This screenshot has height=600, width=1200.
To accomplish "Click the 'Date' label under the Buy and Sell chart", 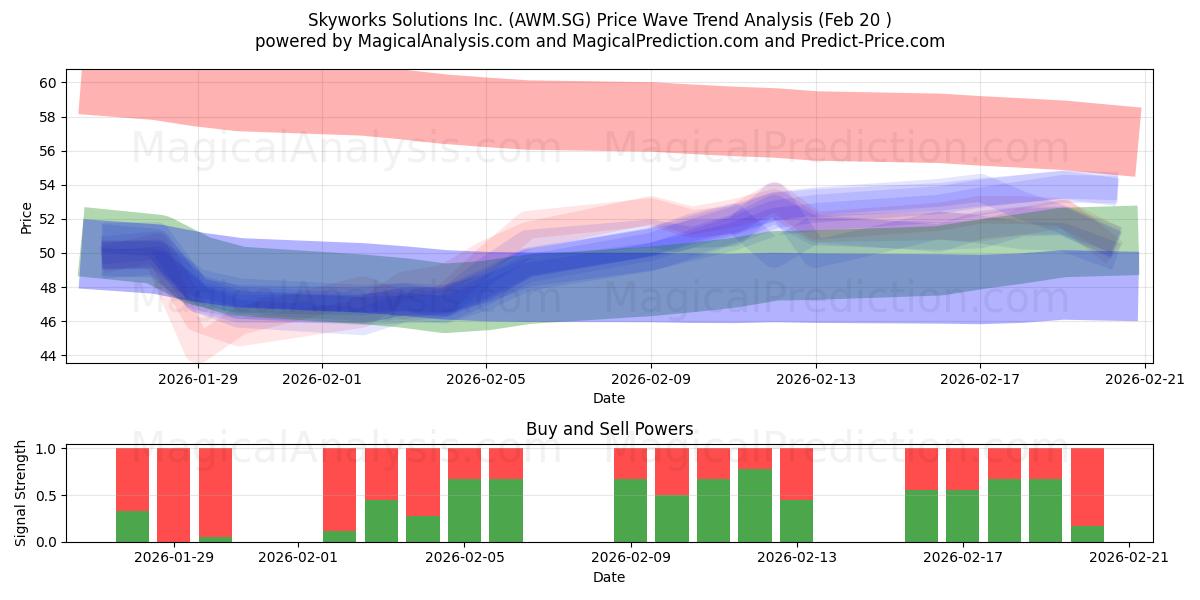I will (x=609, y=577).
